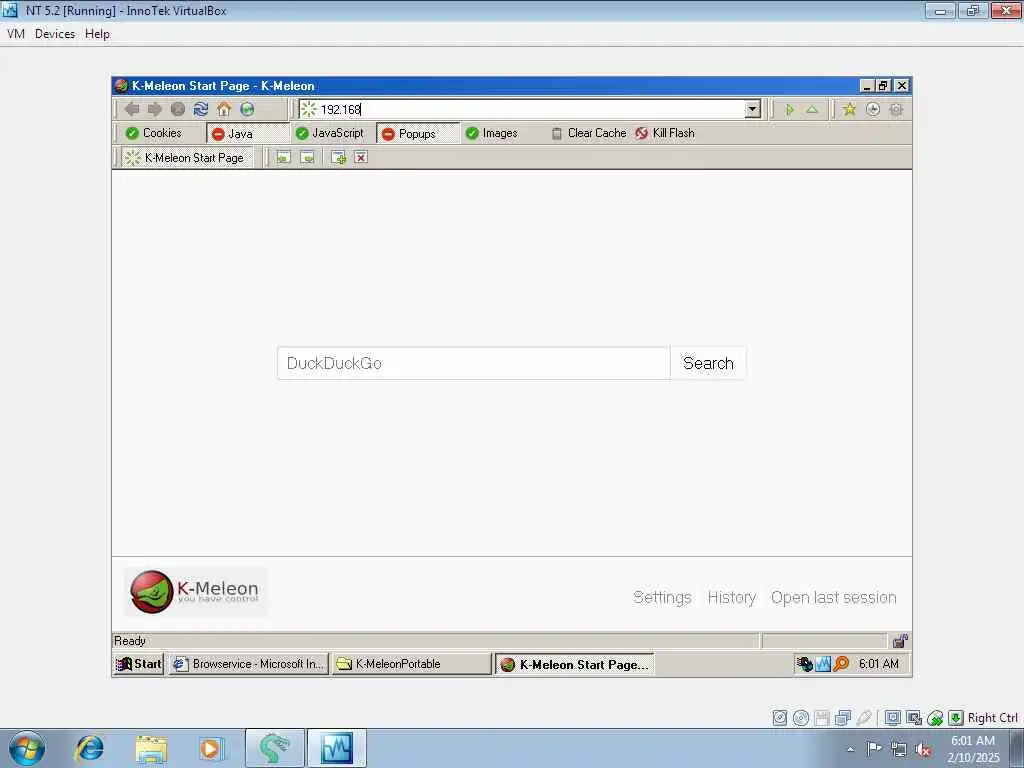Click orange magnifier tray icon in guest
1024x768 pixels.
coord(841,664)
